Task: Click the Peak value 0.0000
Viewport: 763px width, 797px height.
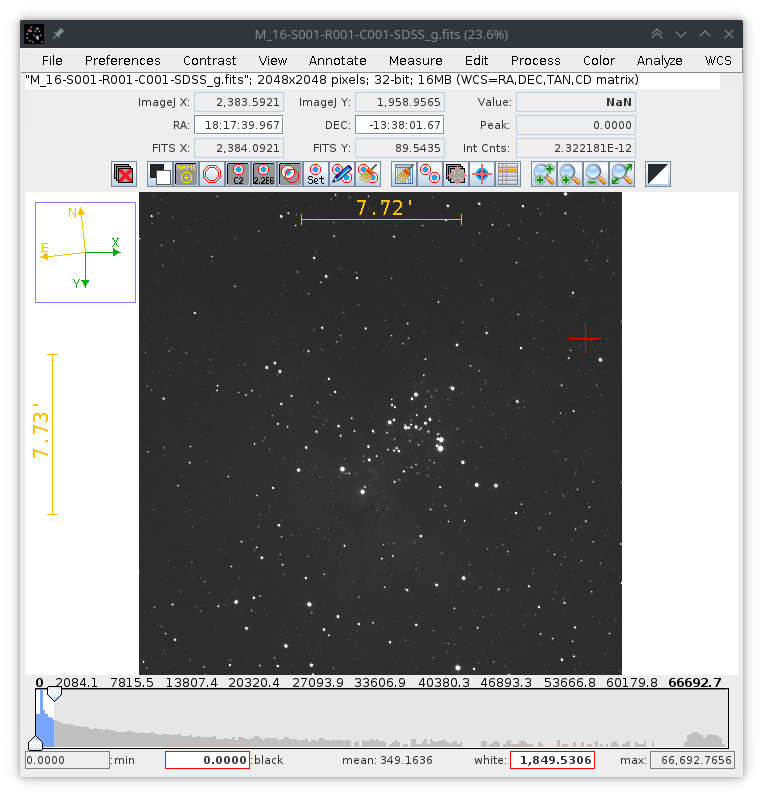Action: 576,125
